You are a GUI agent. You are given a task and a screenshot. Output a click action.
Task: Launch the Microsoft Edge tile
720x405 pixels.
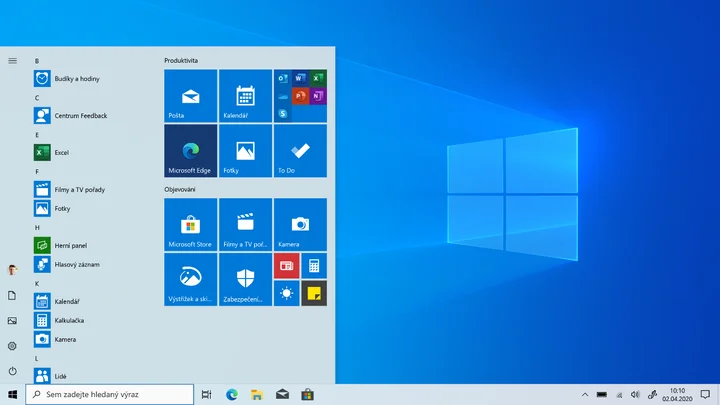click(191, 151)
